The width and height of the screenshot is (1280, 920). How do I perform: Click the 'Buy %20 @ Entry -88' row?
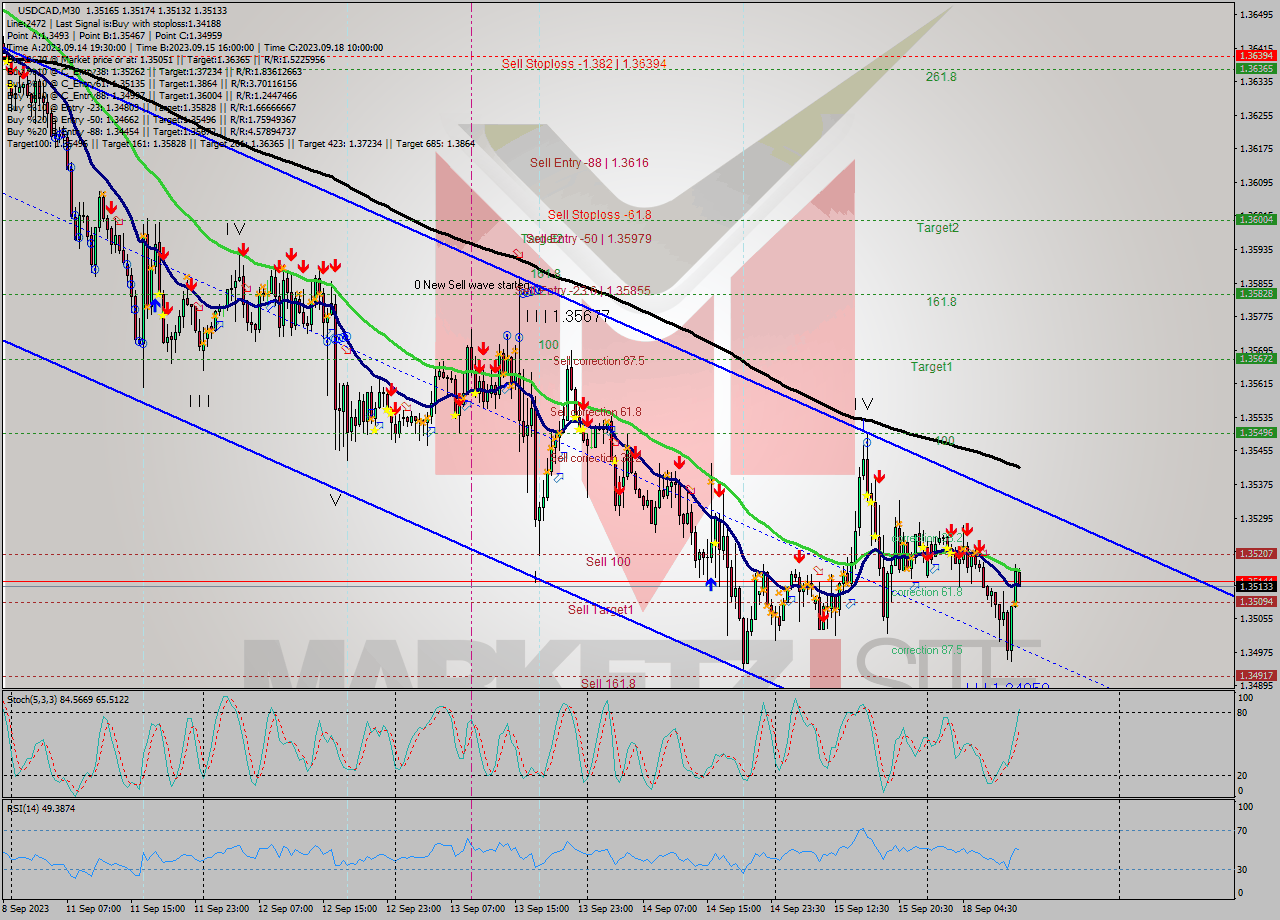151,132
